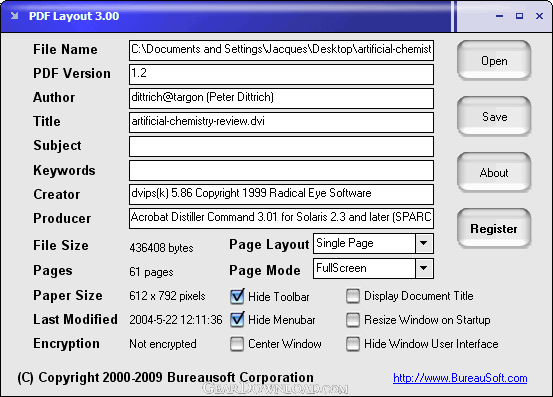Image resolution: width=553 pixels, height=397 pixels.
Task: Show the About dialog
Action: pos(494,173)
